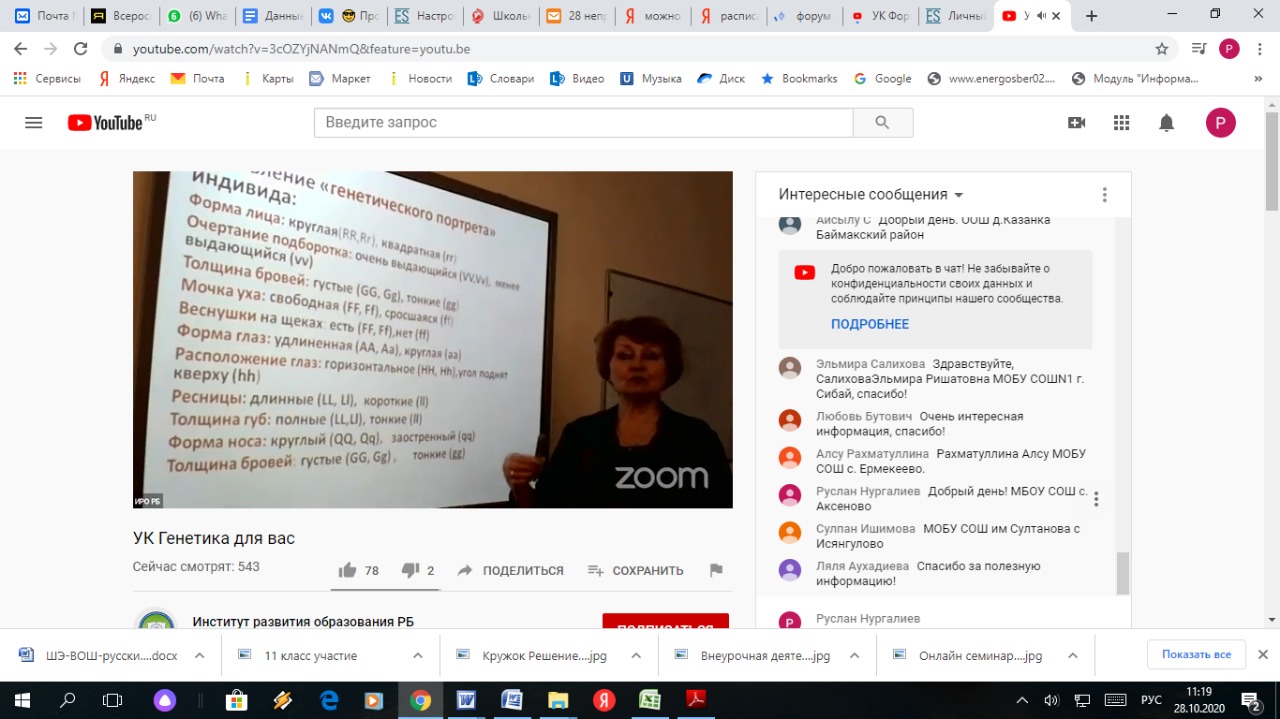Click the create video camera icon

(x=1076, y=123)
